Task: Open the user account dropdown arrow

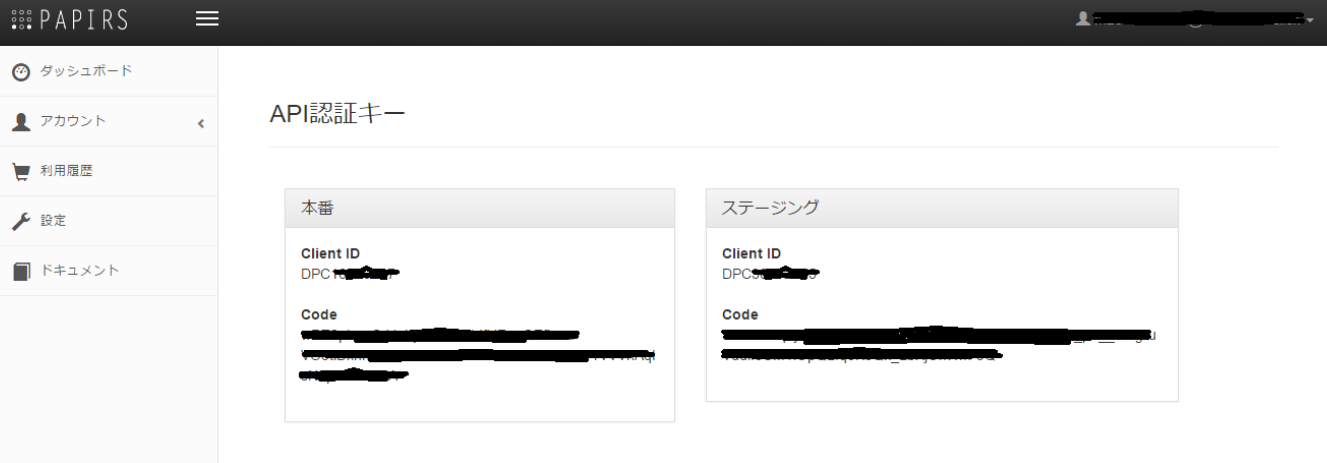Action: tap(1309, 20)
